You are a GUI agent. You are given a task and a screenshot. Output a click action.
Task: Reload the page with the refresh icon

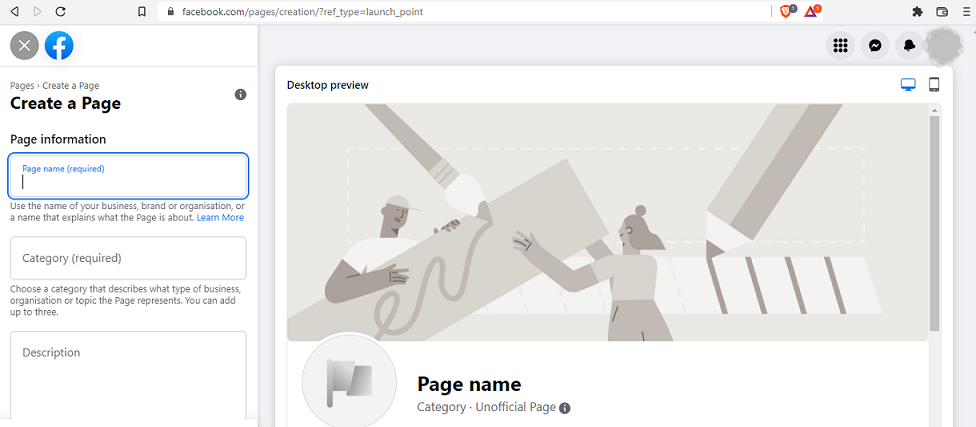pos(60,11)
